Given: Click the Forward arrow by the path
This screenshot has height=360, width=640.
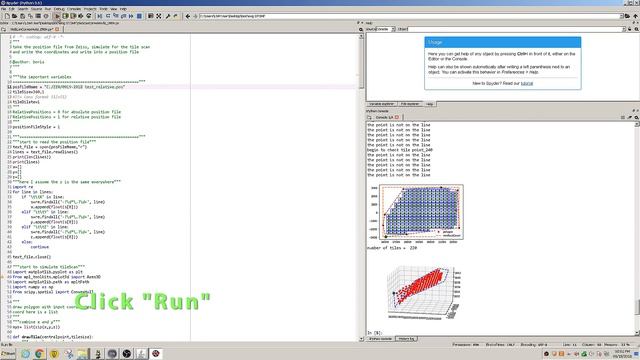Looking at the screenshot, I should [195, 16].
